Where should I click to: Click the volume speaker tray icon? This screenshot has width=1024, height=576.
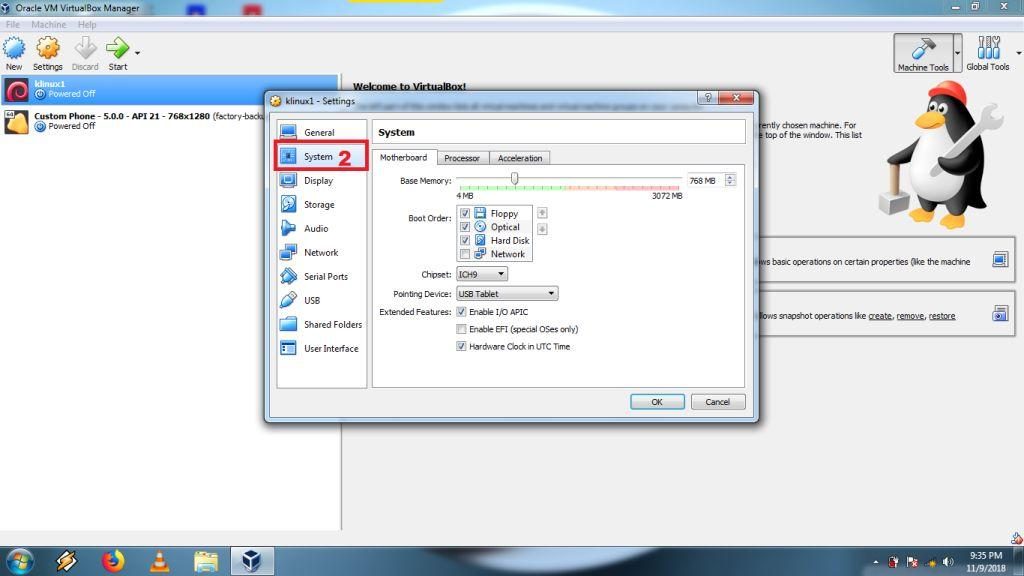click(948, 562)
